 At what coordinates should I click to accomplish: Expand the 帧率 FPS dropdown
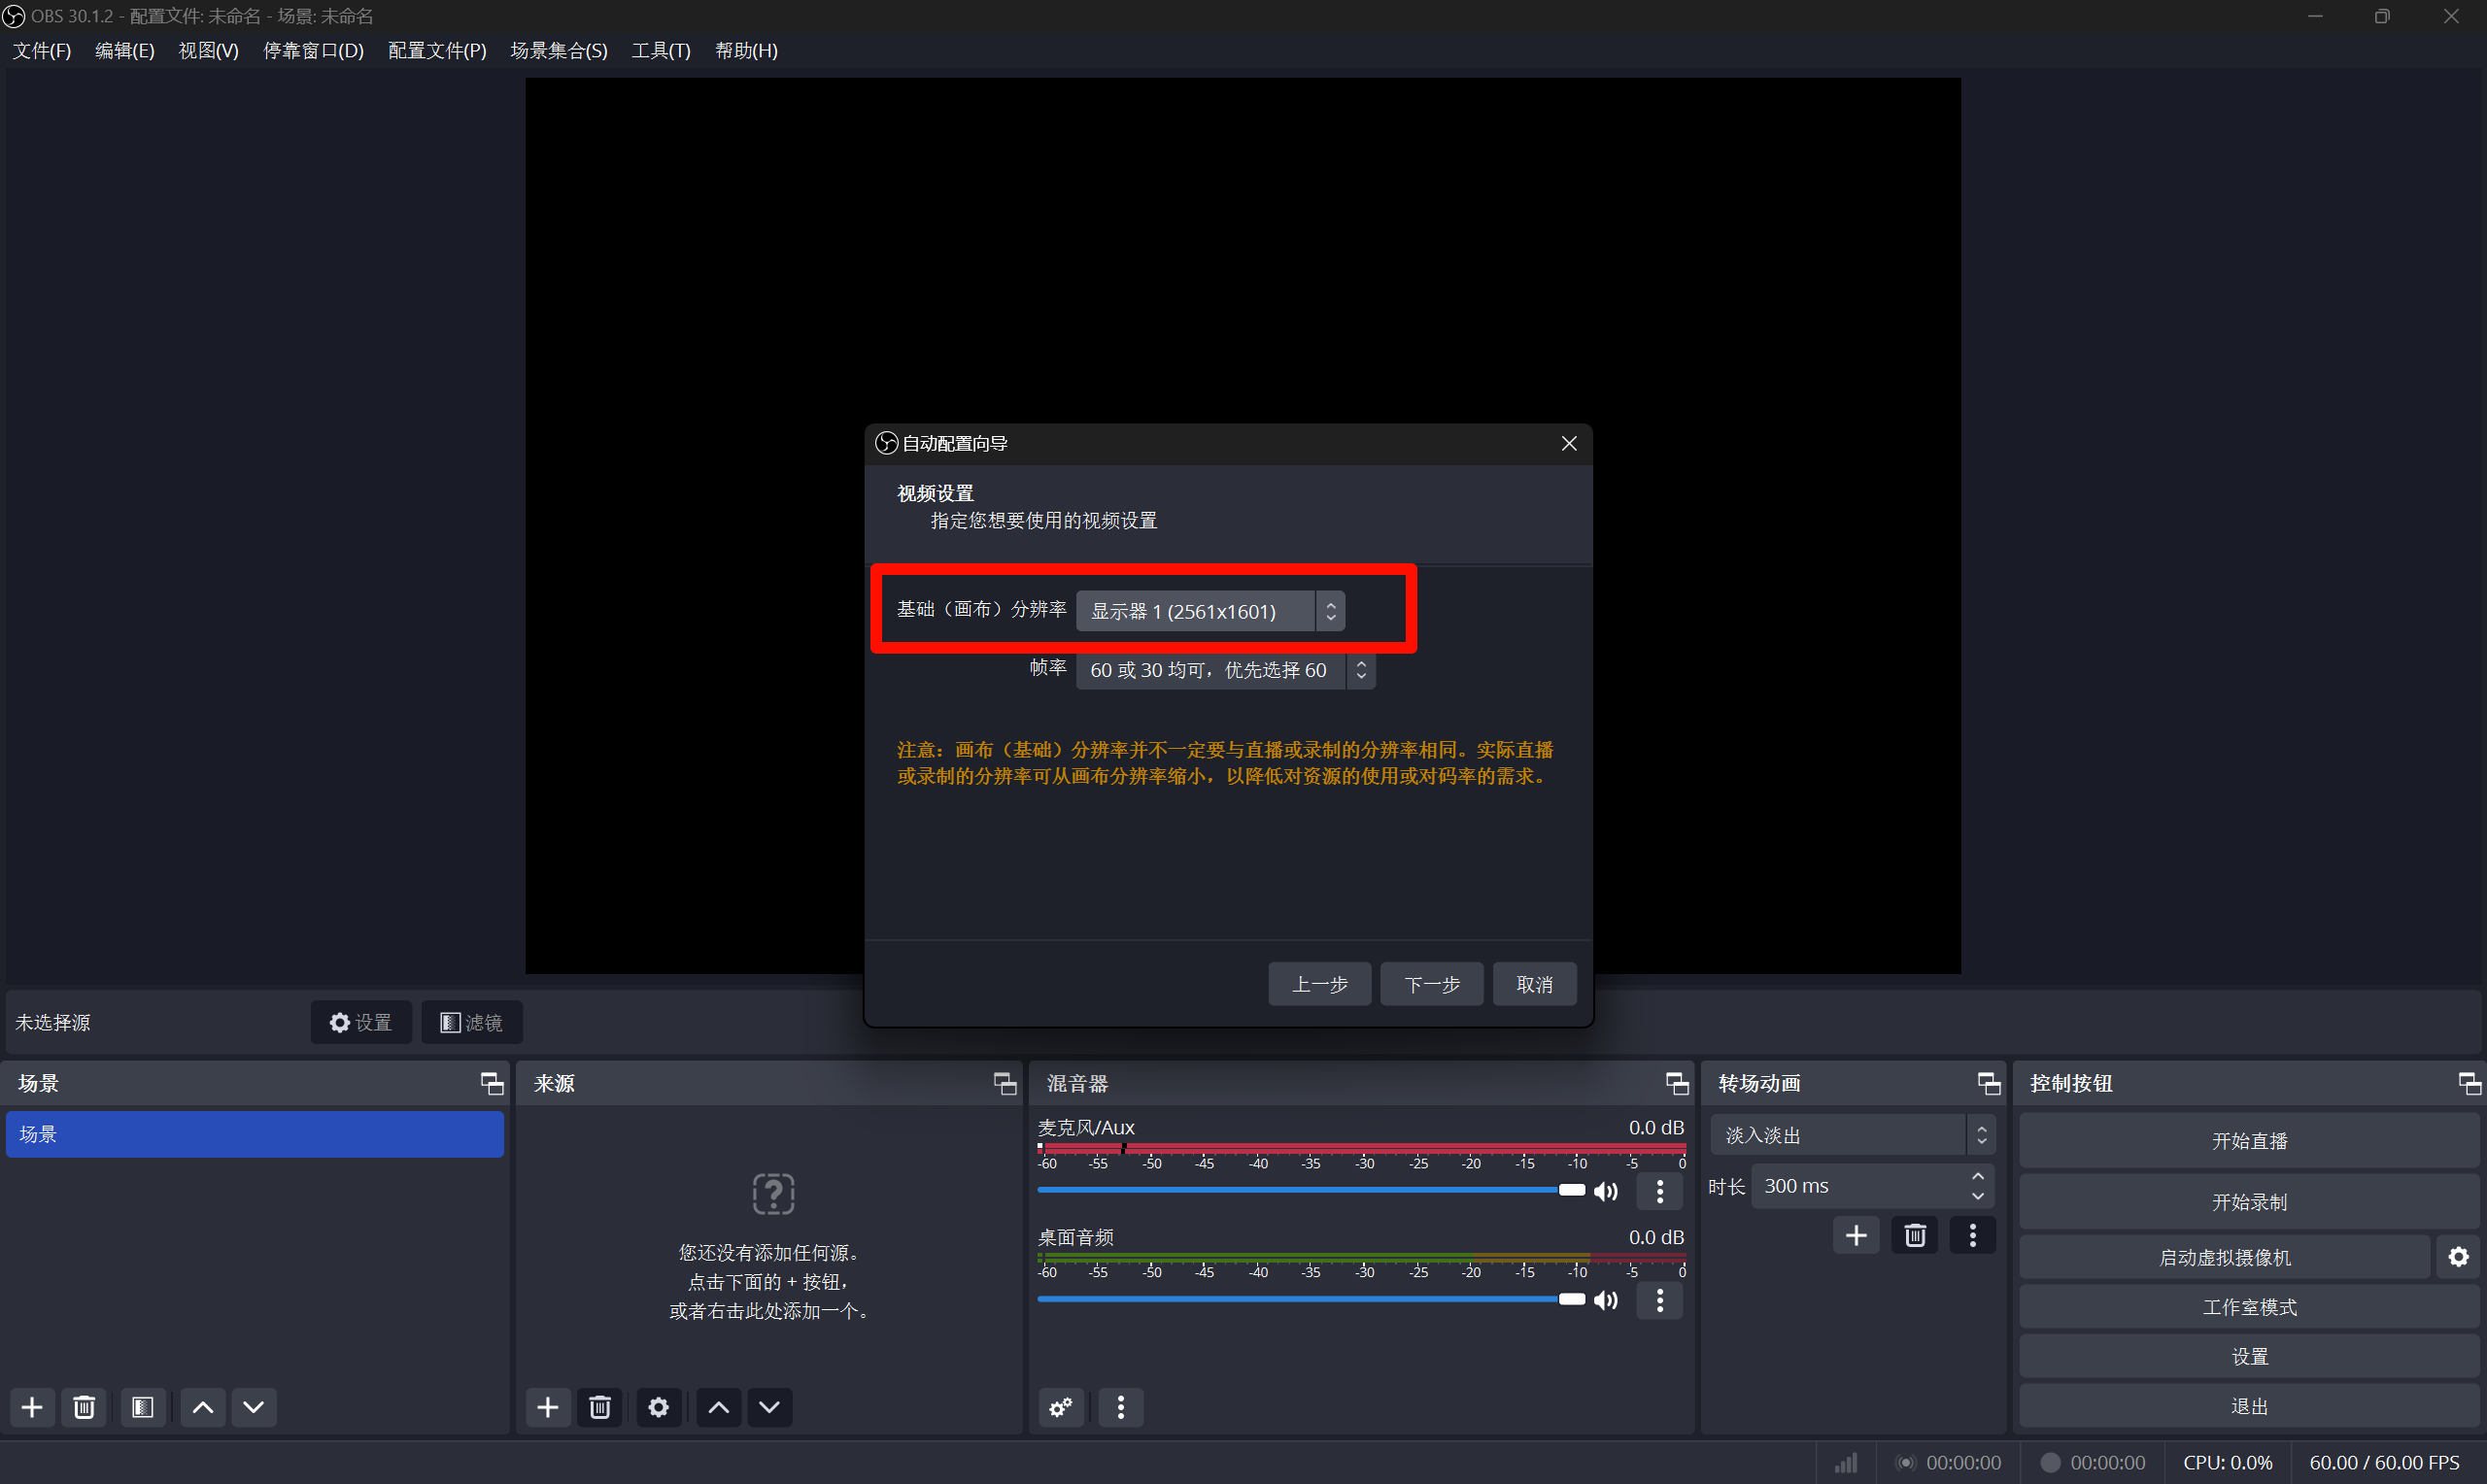pyautogui.click(x=1224, y=670)
